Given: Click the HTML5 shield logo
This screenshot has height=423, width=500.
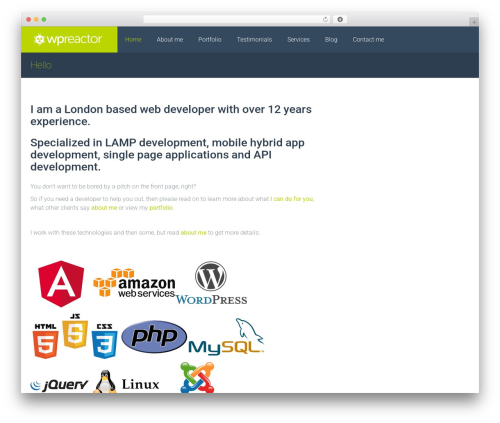Looking at the screenshot, I should [x=45, y=341].
